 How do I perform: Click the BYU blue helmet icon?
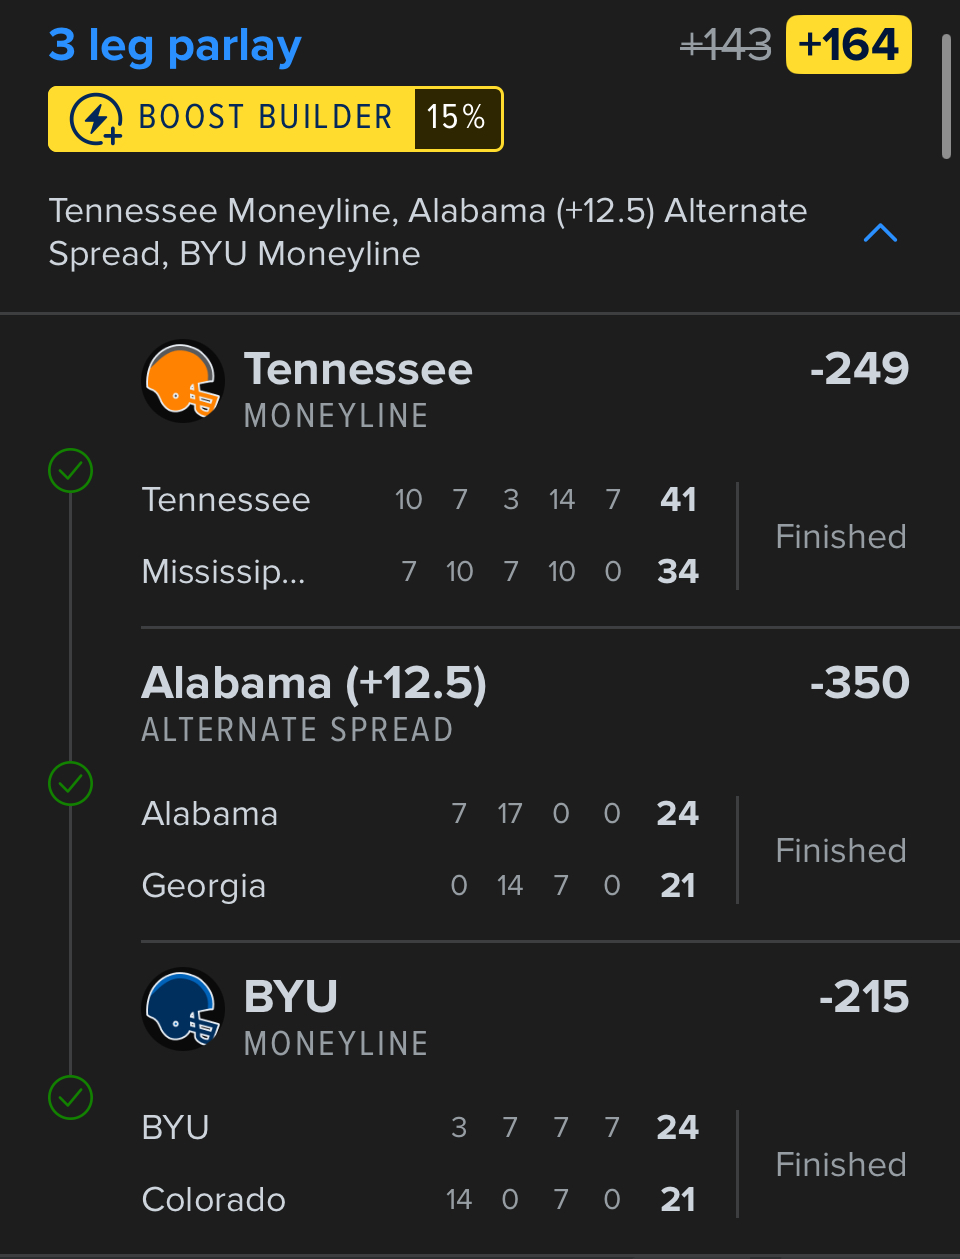tap(183, 1009)
